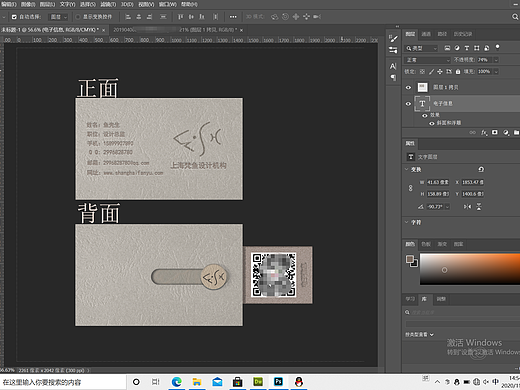Click width W input field
The image size is (520, 390).
click(x=438, y=182)
